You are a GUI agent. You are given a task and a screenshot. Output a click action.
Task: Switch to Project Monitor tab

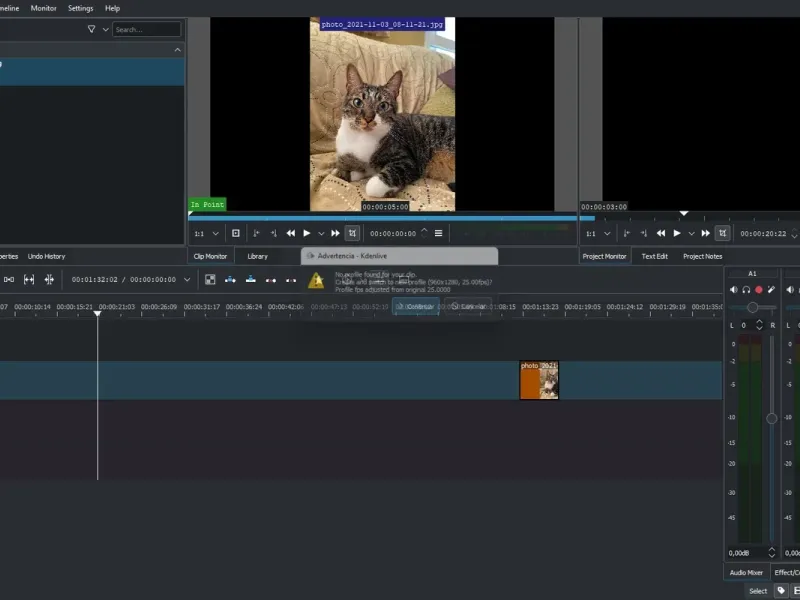(605, 256)
